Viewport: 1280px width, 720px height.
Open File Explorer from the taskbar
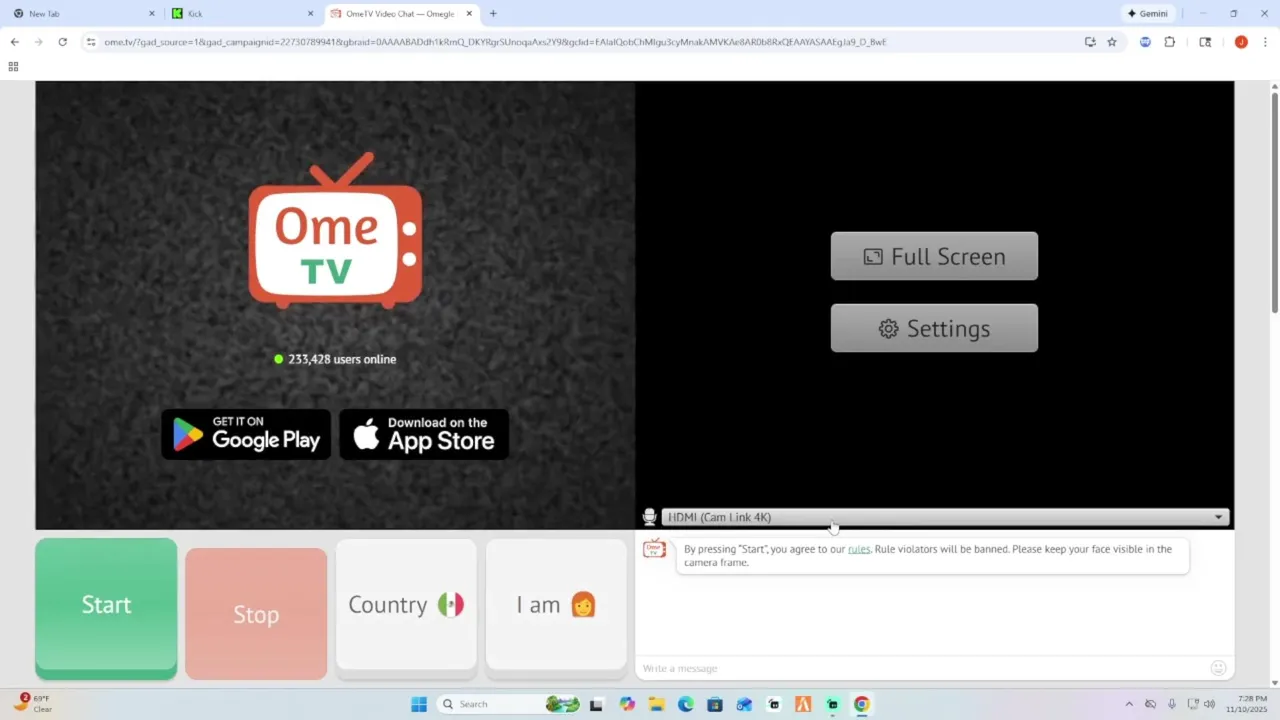coord(657,704)
